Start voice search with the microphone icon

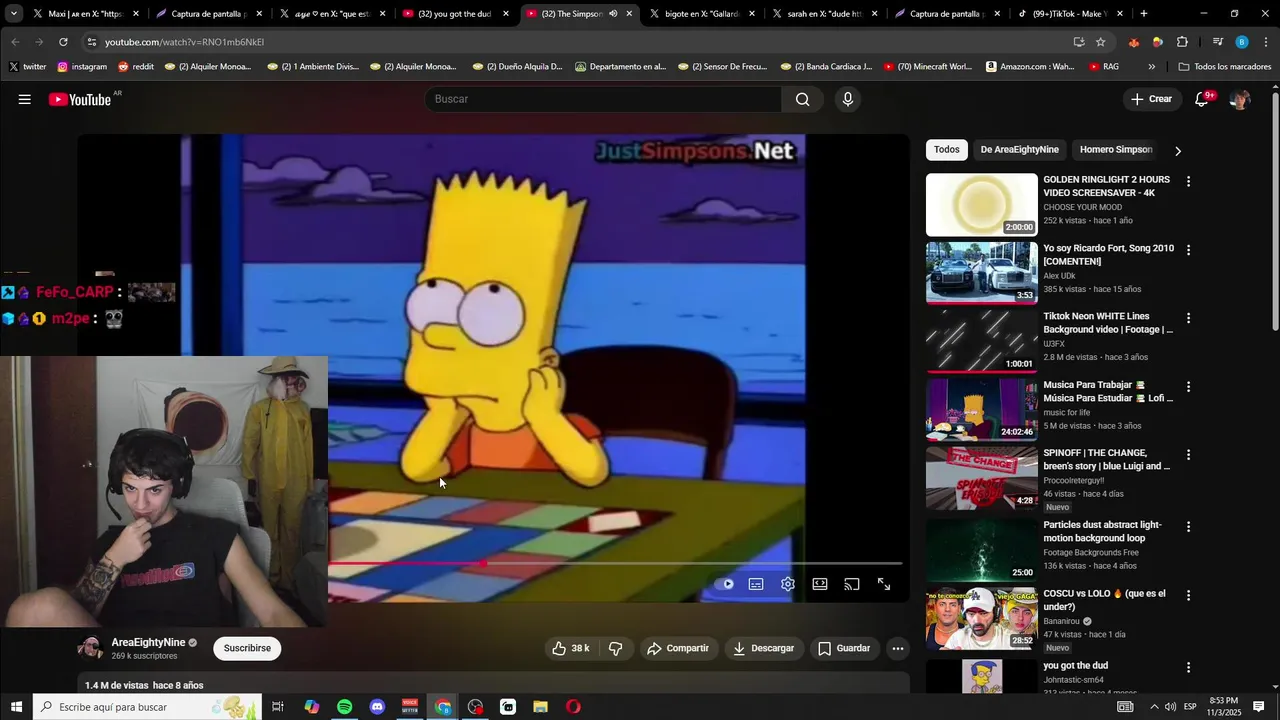(847, 99)
